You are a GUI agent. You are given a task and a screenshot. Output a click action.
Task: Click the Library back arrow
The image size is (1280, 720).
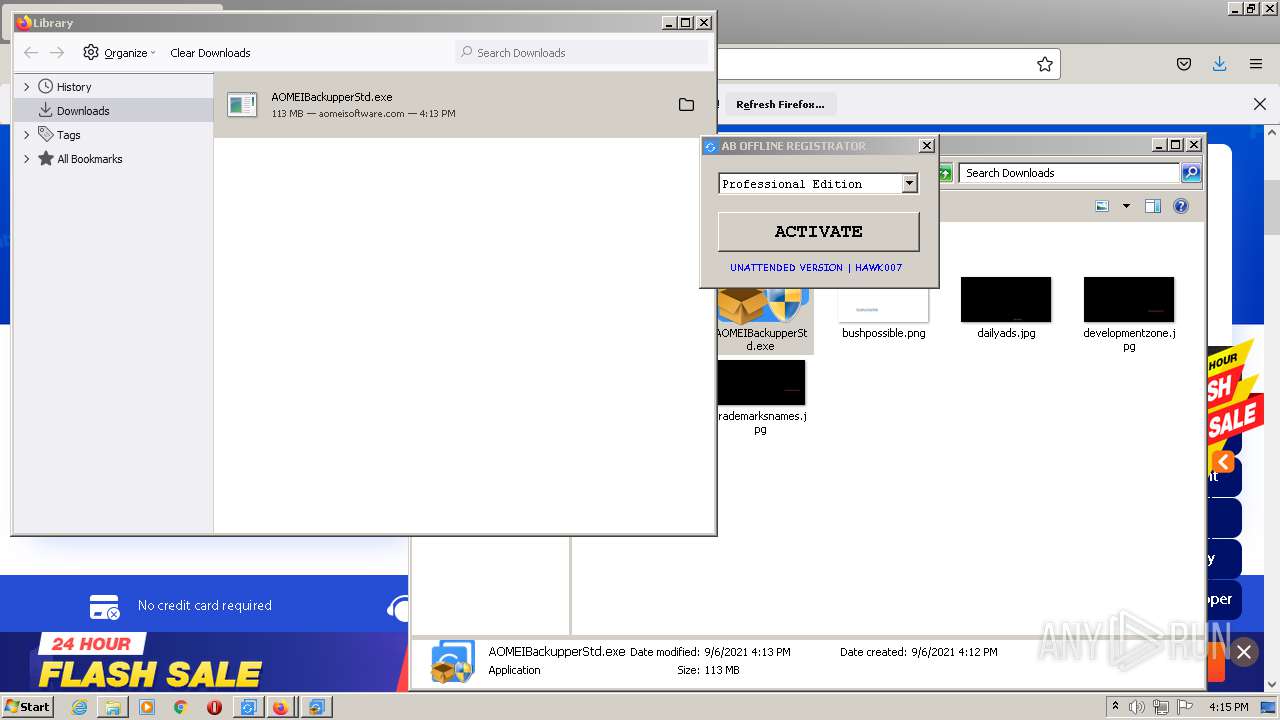click(x=31, y=53)
